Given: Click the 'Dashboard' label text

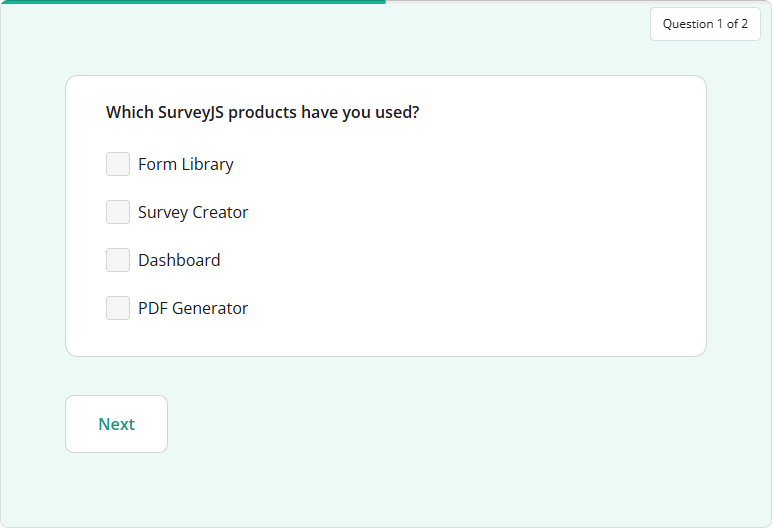Looking at the screenshot, I should point(179,260).
